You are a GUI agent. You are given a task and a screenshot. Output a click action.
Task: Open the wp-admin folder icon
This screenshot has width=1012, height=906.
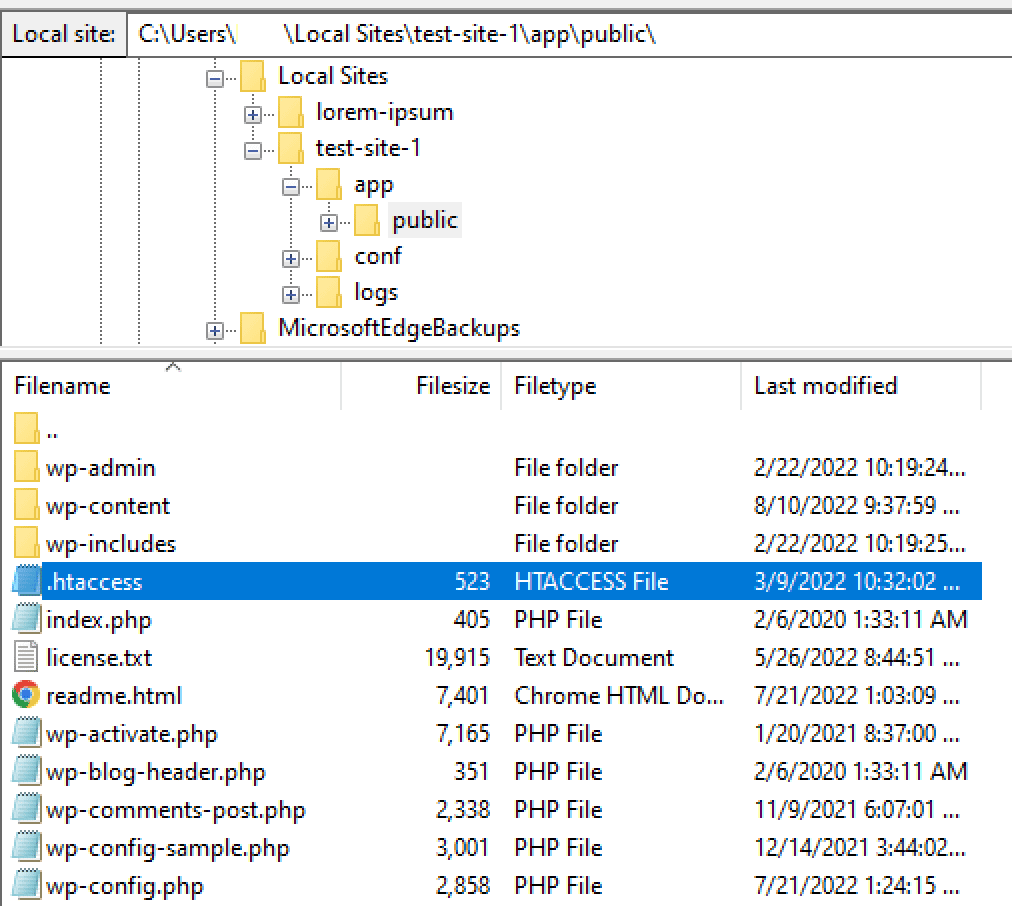tap(24, 467)
